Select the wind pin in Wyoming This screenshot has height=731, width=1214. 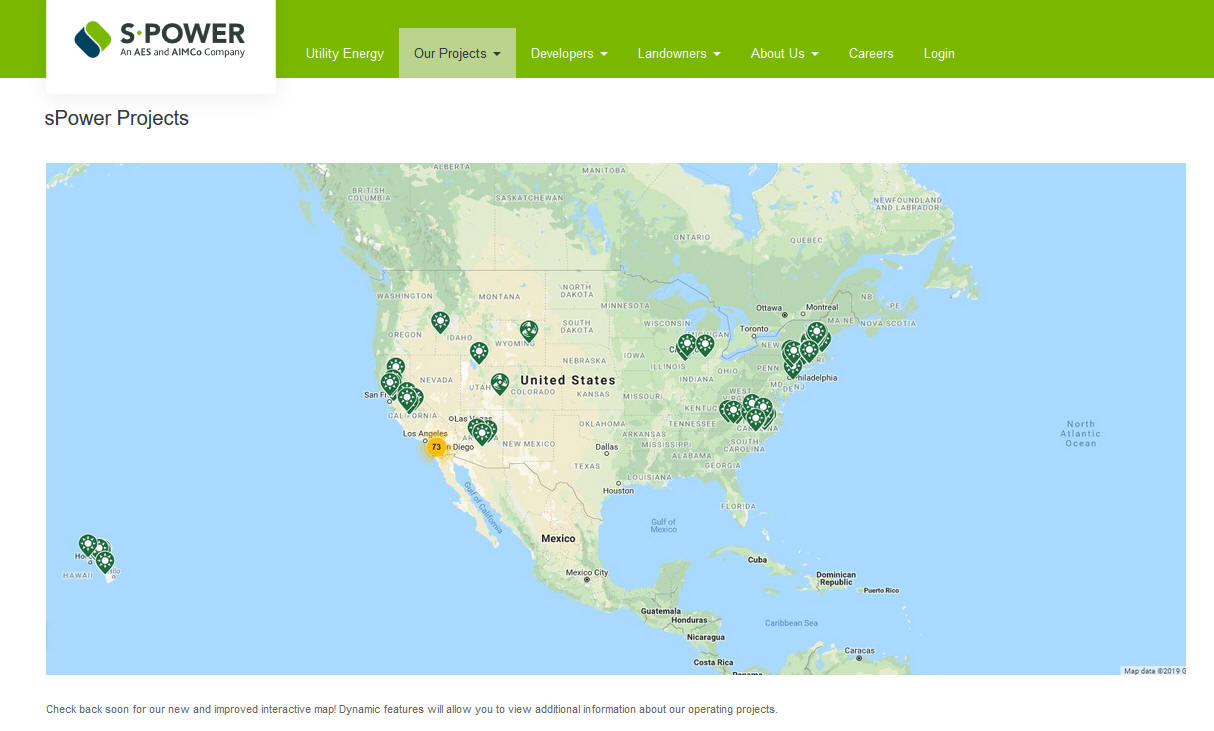click(529, 330)
